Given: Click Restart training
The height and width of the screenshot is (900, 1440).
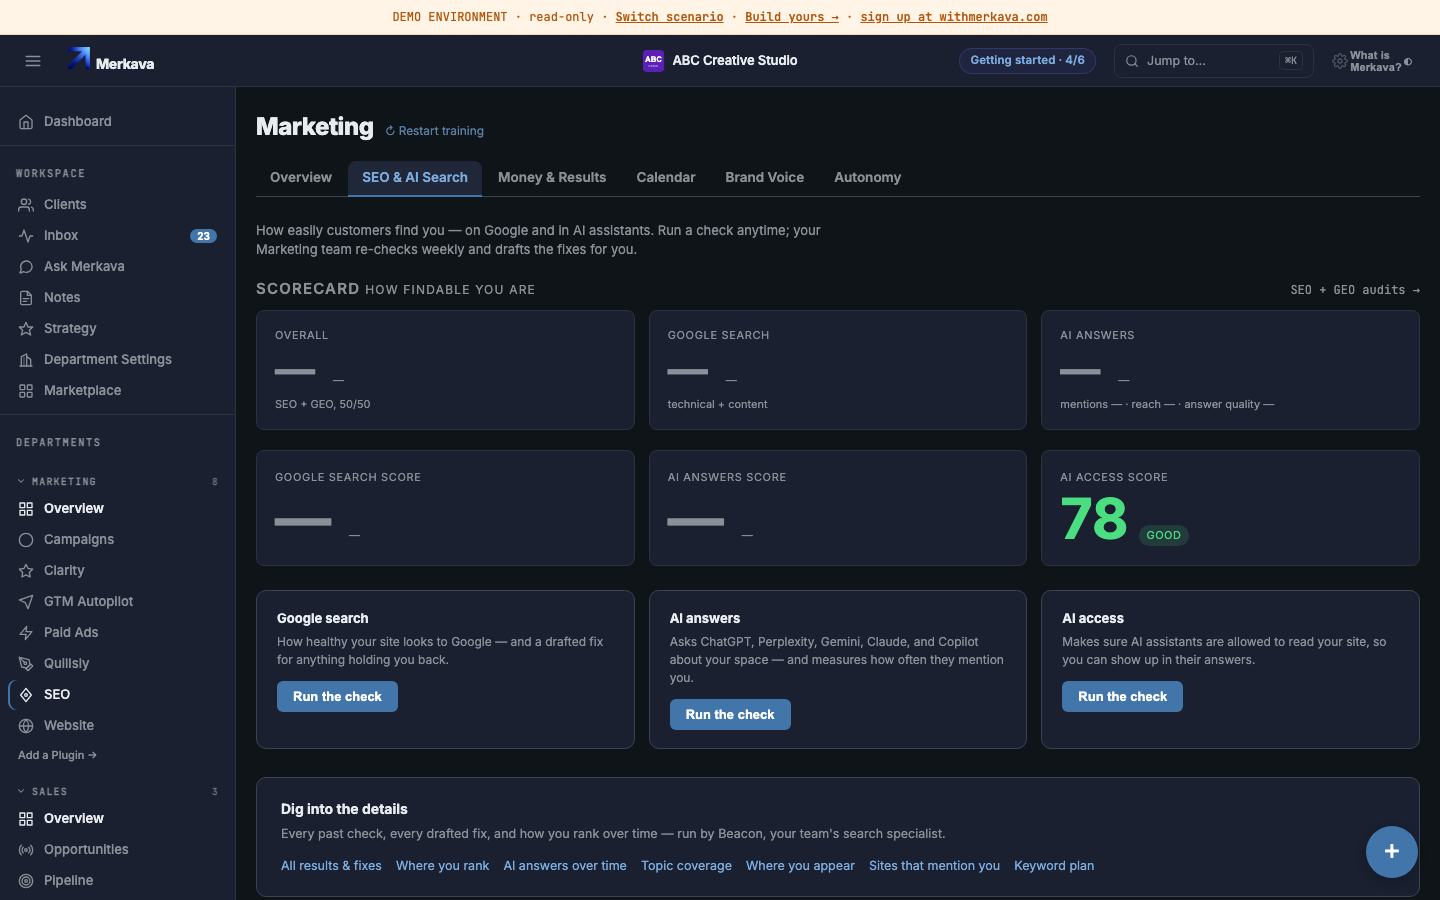Looking at the screenshot, I should pos(435,131).
